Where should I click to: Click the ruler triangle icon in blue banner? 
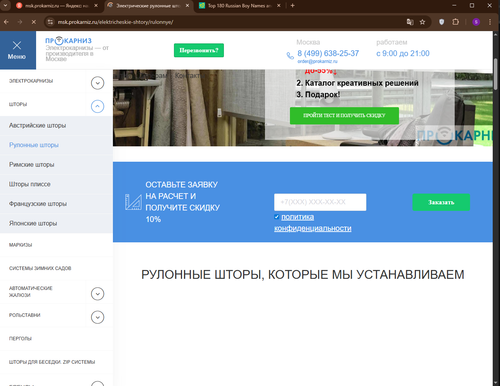(x=133, y=202)
